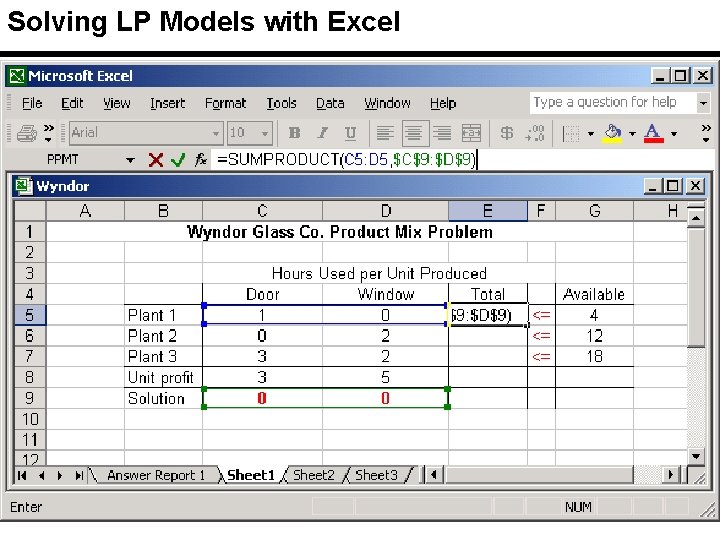Open the Tools menu
The height and width of the screenshot is (540, 720).
coord(281,103)
